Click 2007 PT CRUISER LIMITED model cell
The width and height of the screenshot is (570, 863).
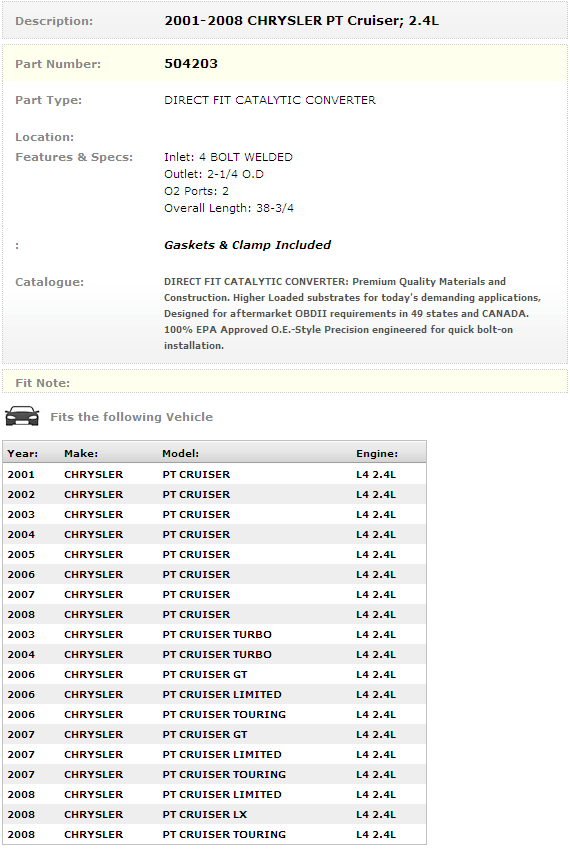pyautogui.click(x=222, y=755)
